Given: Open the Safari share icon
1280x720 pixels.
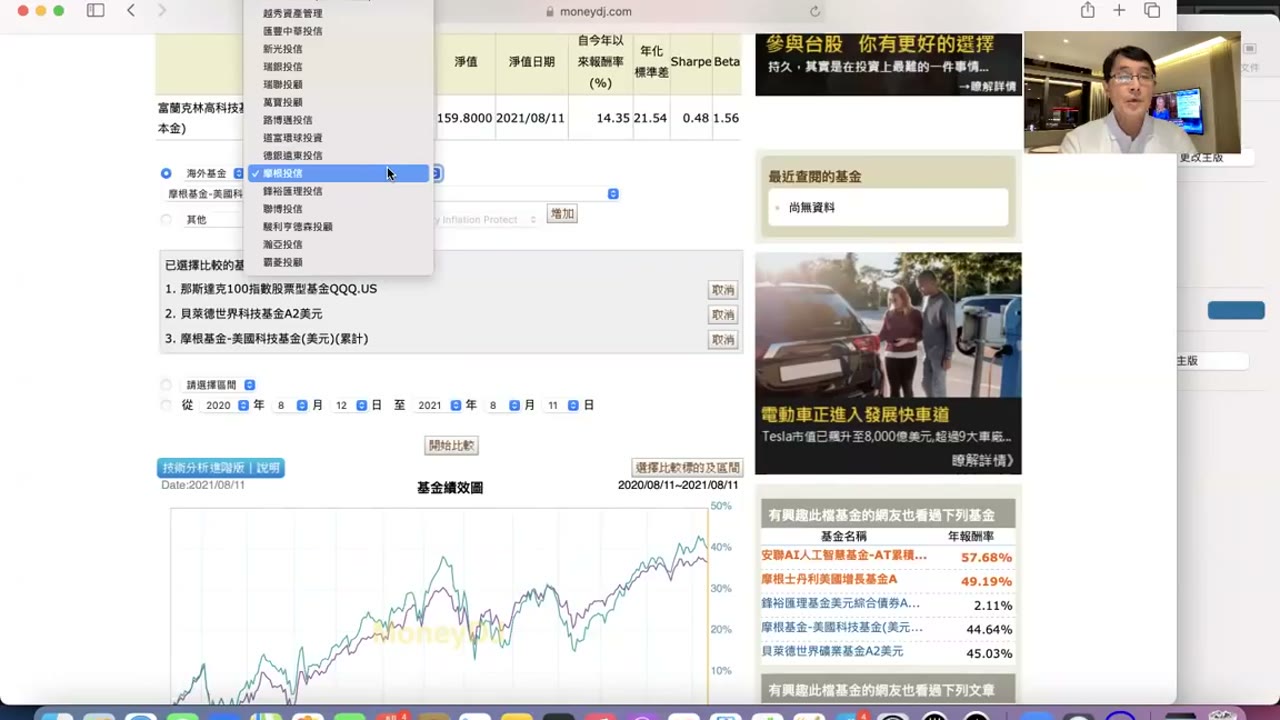Looking at the screenshot, I should click(x=1087, y=11).
